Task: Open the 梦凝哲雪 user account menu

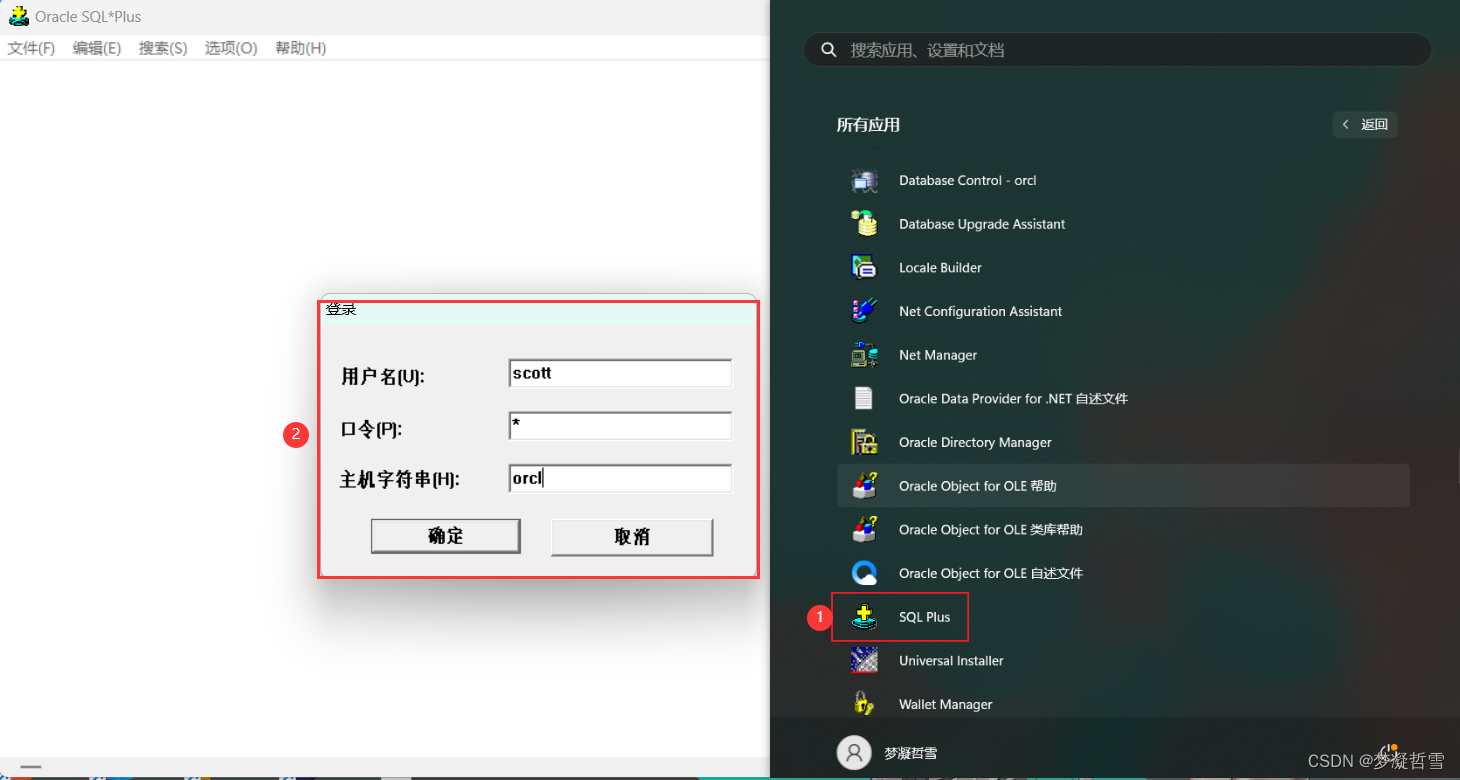Action: pyautogui.click(x=890, y=752)
